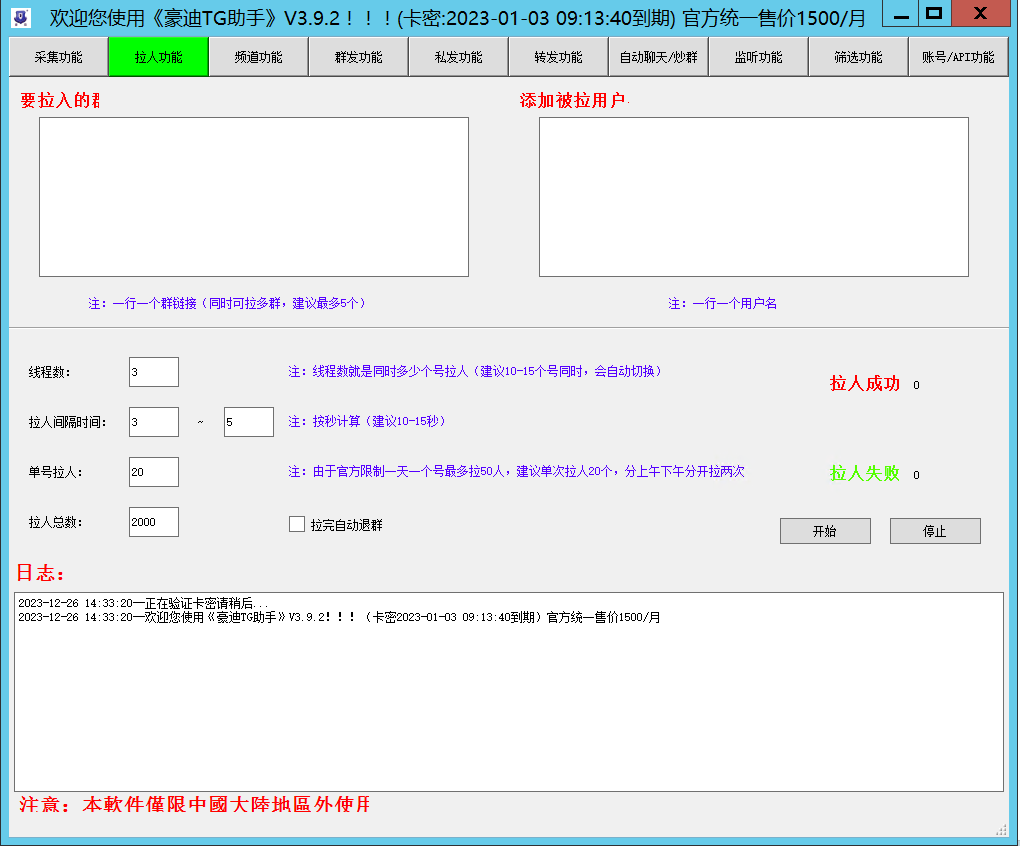Click the log line 正在验证卡密请稍后
The image size is (1020, 846).
point(143,603)
